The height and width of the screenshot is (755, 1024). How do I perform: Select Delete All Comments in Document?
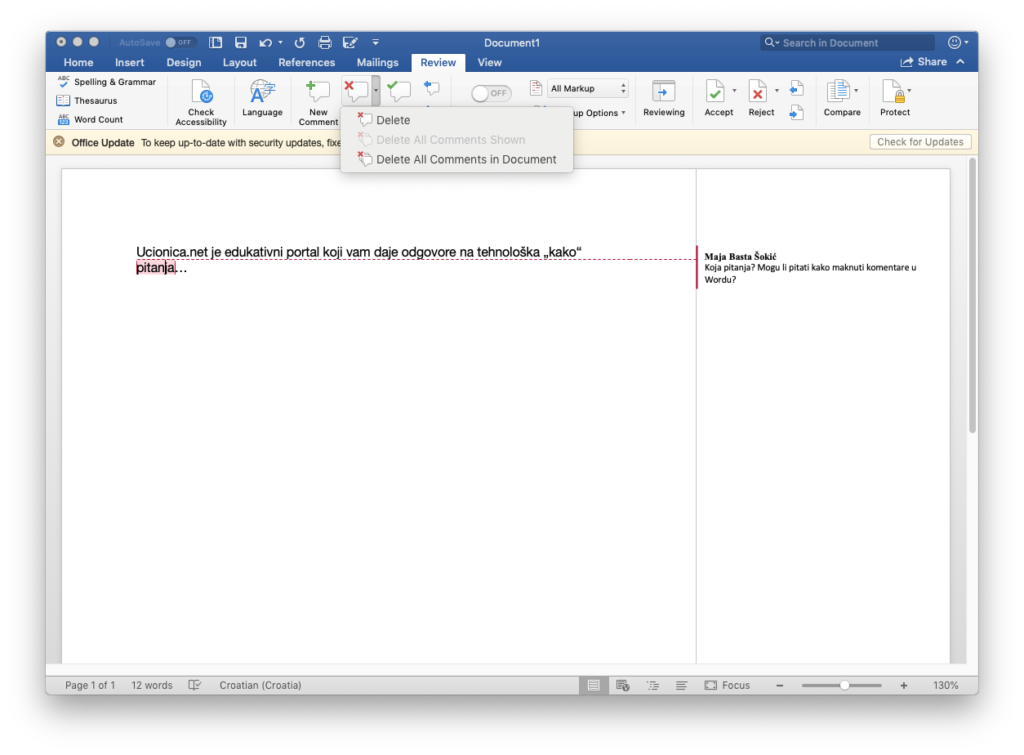[x=465, y=159]
